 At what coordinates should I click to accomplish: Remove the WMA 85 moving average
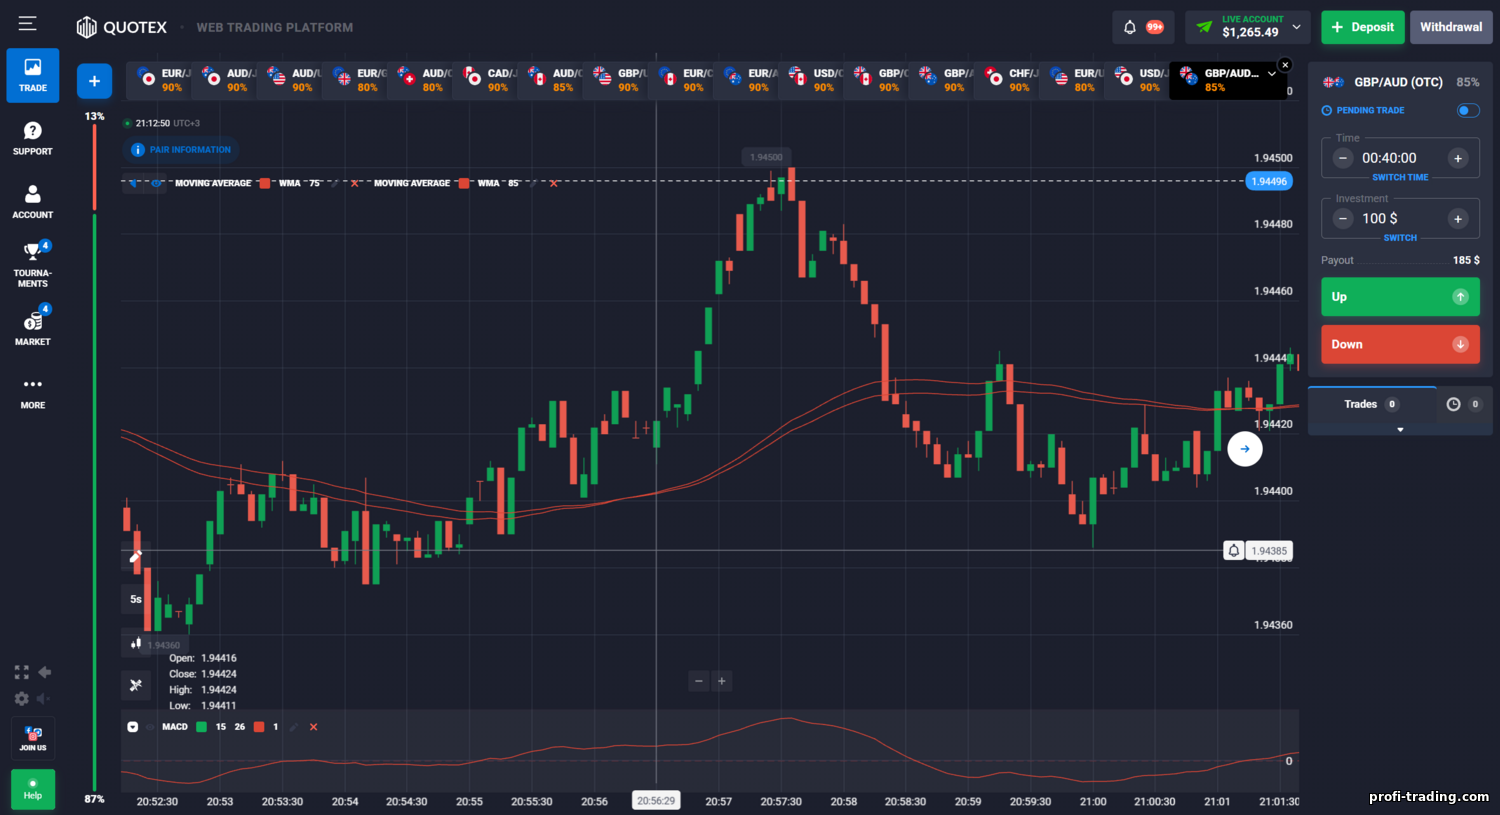pyautogui.click(x=553, y=183)
